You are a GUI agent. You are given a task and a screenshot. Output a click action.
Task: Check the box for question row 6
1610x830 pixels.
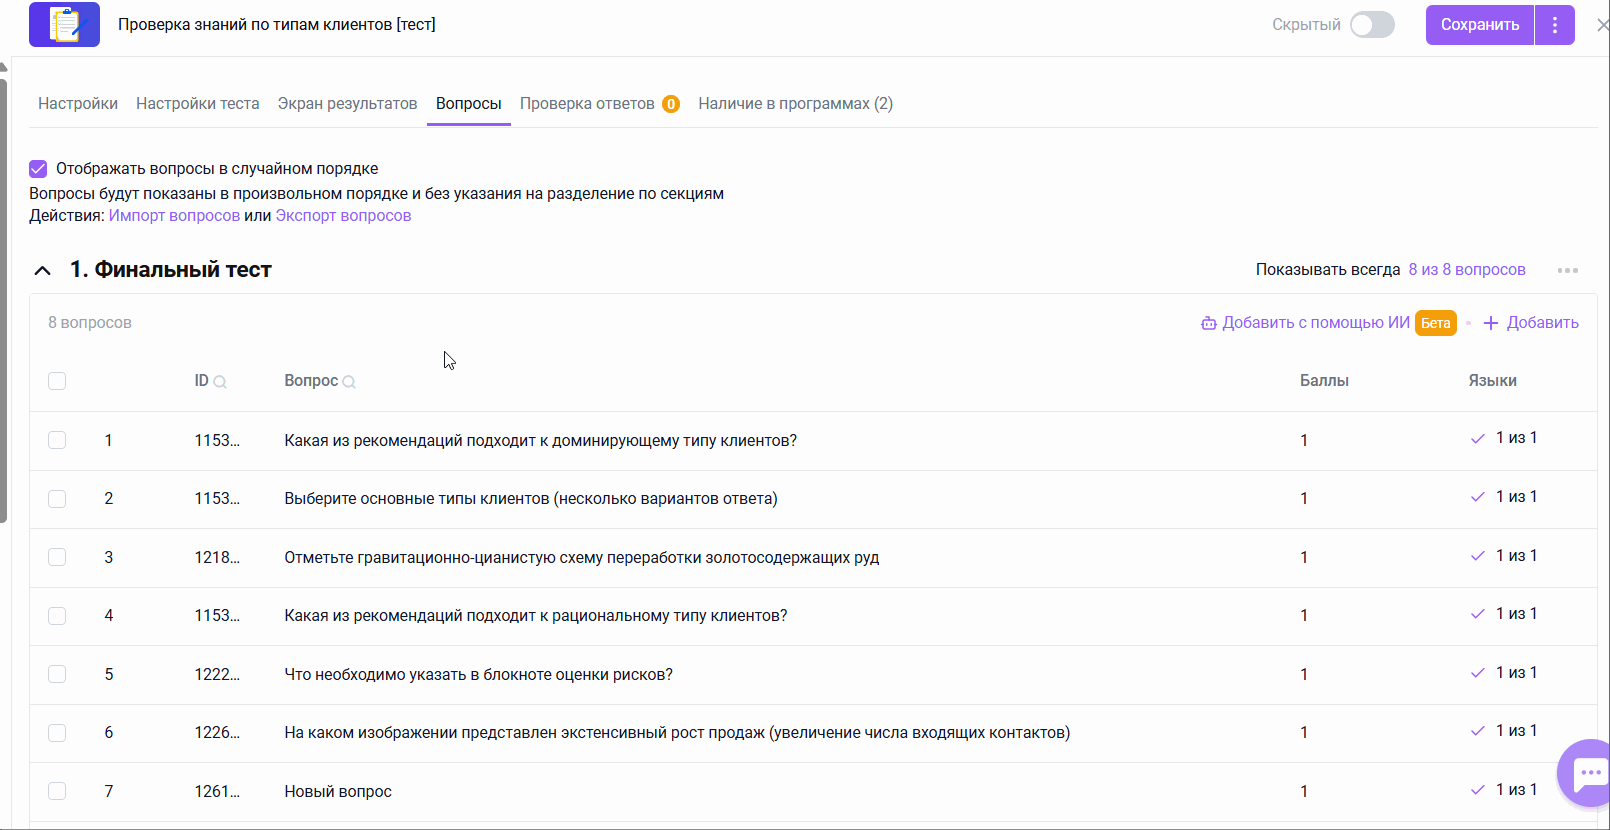[x=57, y=733]
